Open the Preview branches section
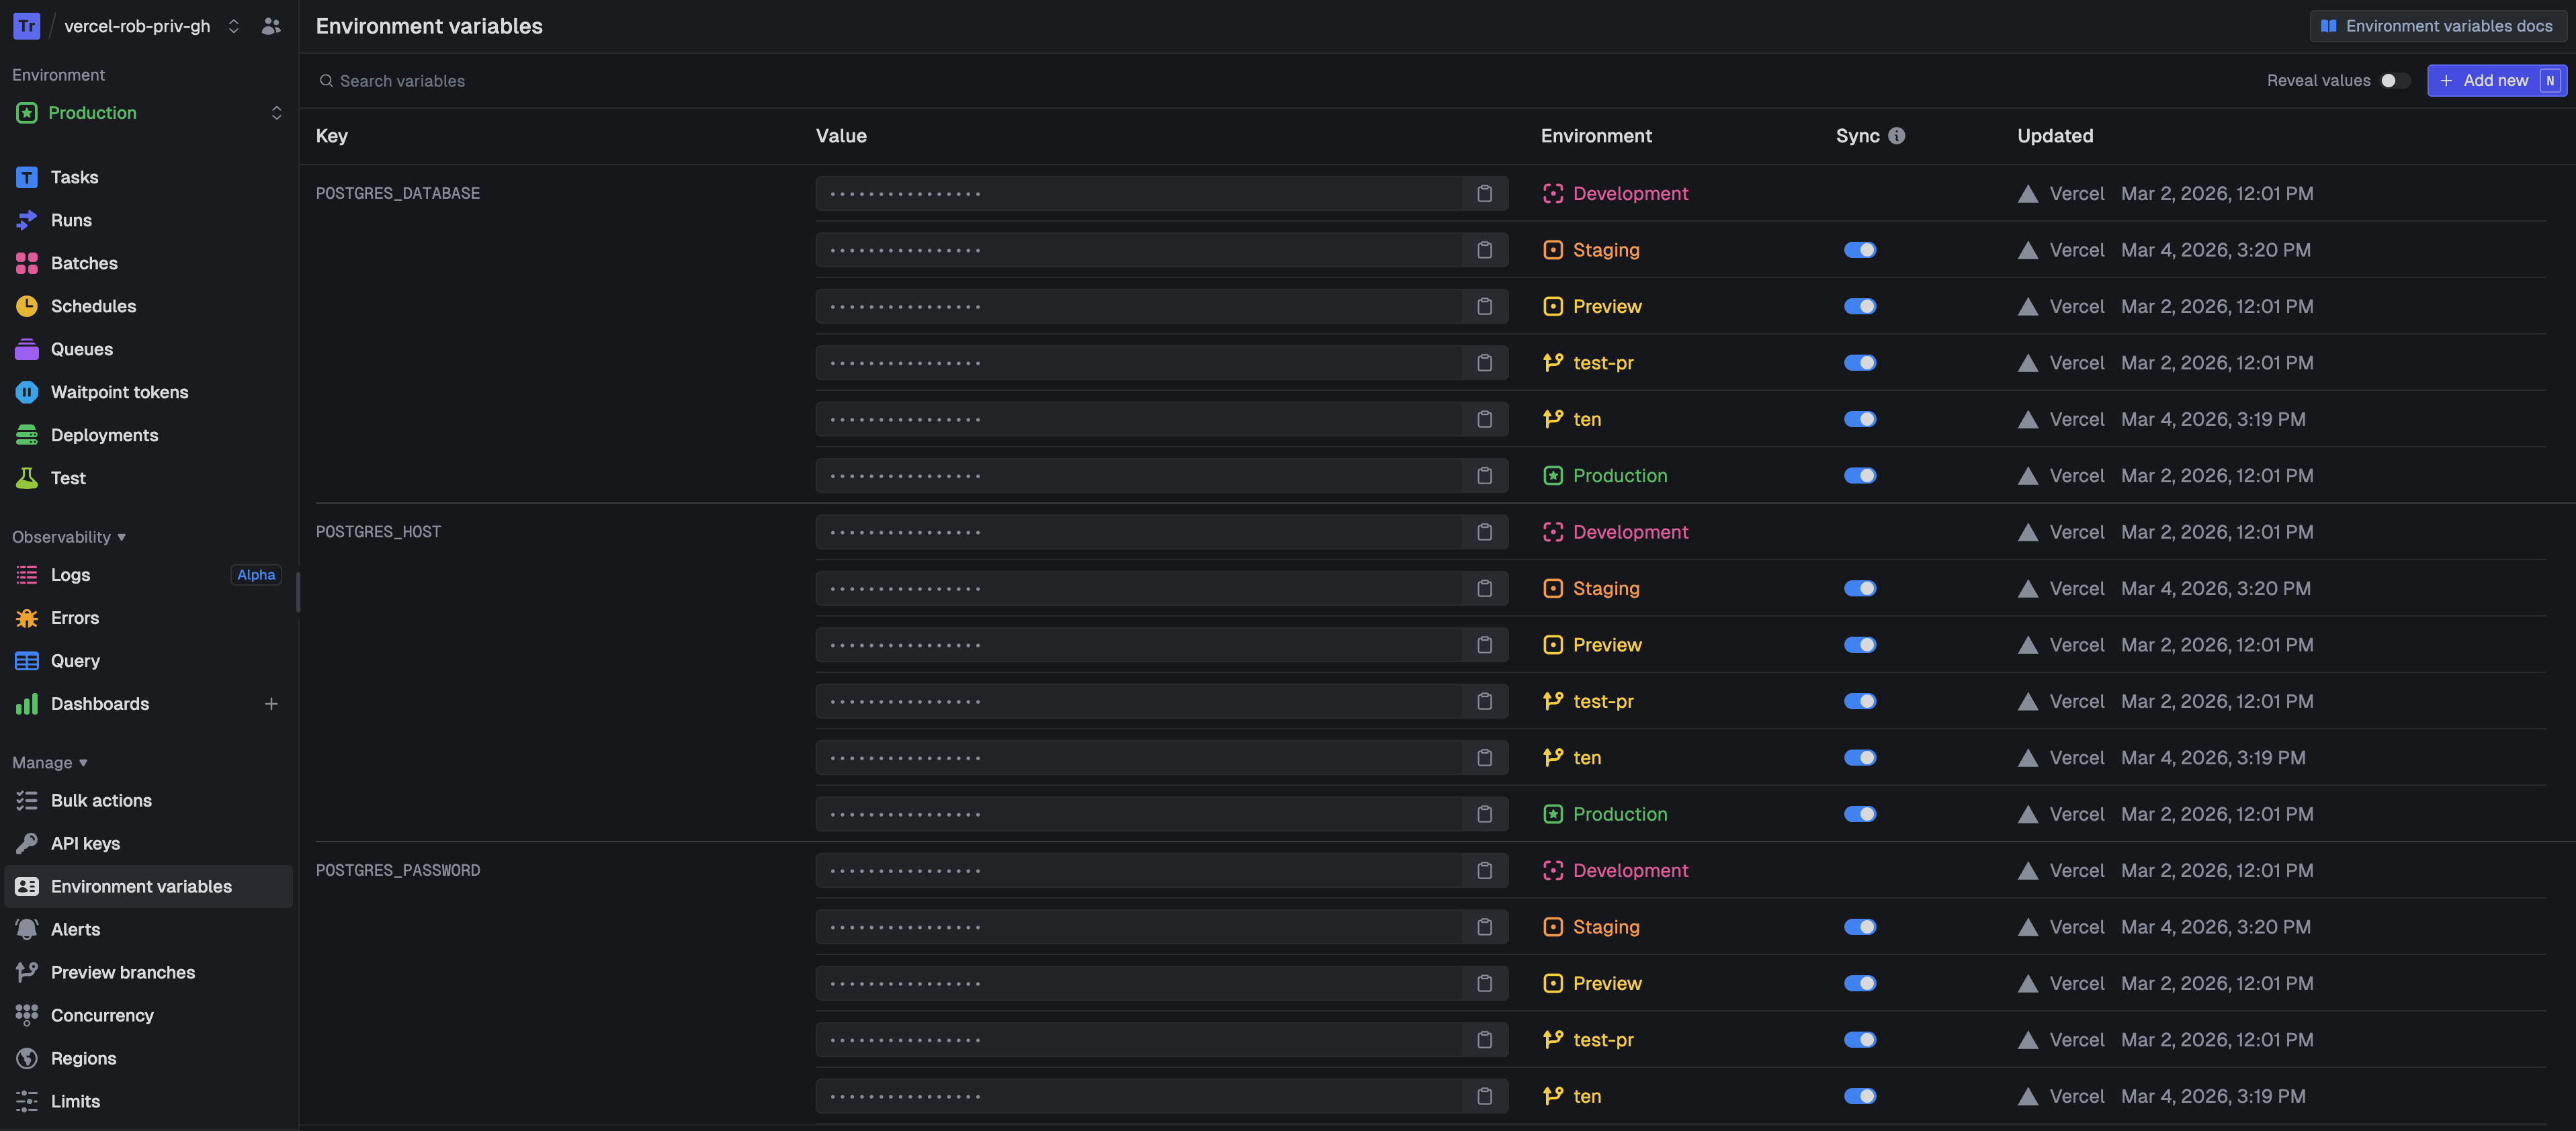The height and width of the screenshot is (1131, 2576). coord(123,971)
